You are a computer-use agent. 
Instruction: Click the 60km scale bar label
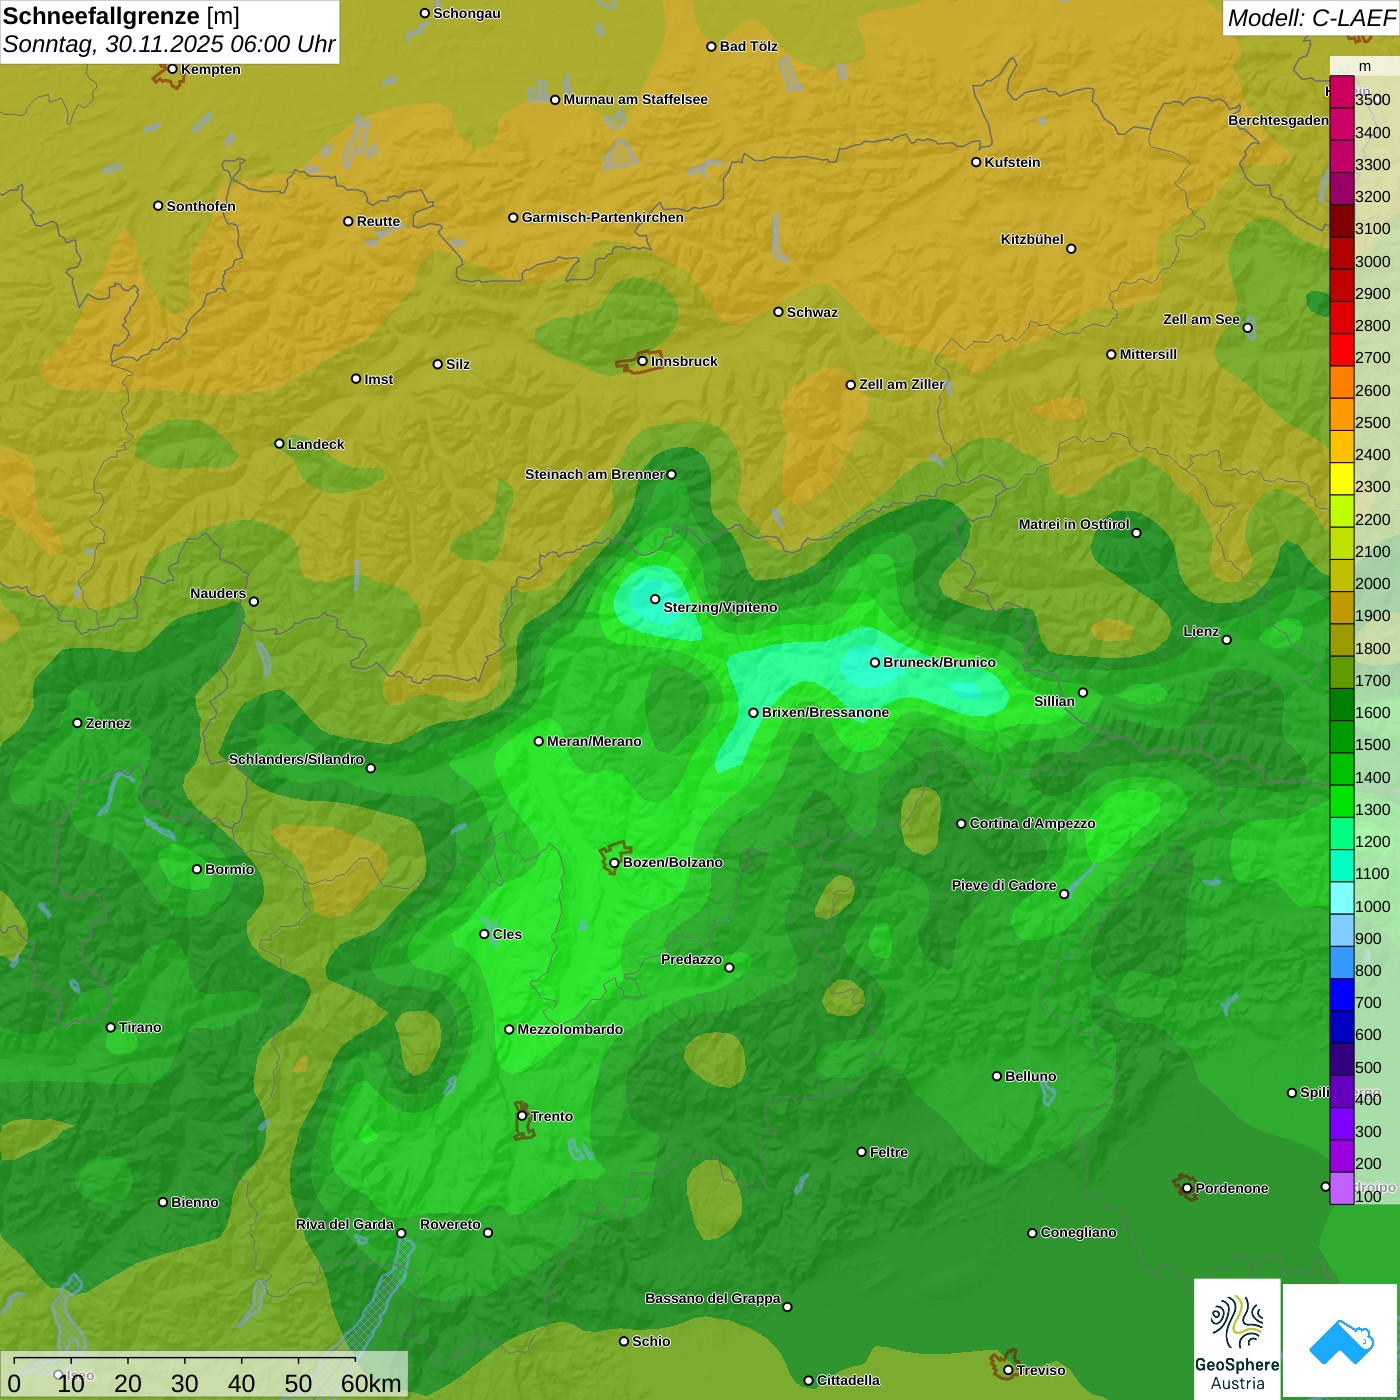(371, 1383)
